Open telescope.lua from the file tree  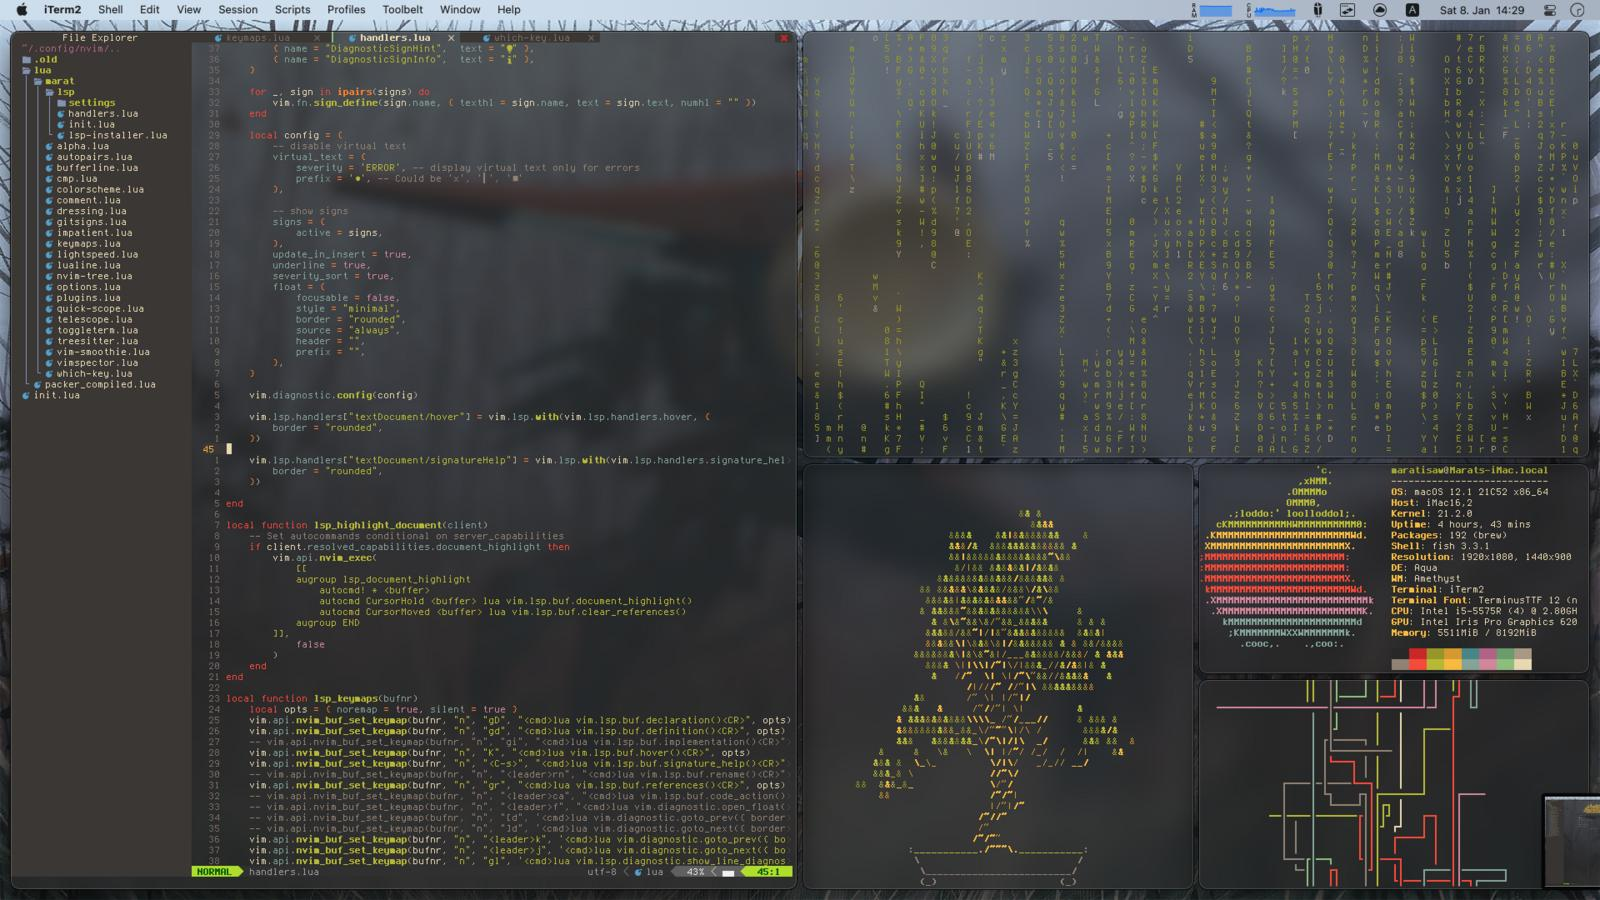coord(96,319)
